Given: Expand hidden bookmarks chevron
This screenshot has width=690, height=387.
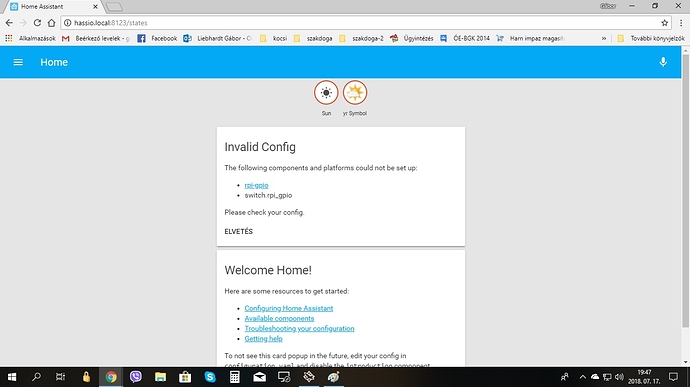Looking at the screenshot, I should coord(604,38).
